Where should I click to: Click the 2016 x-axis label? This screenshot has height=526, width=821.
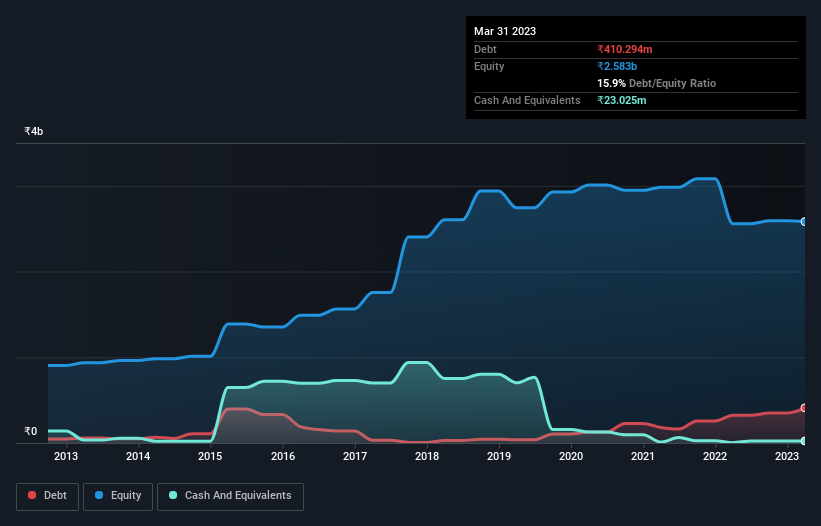(x=283, y=456)
